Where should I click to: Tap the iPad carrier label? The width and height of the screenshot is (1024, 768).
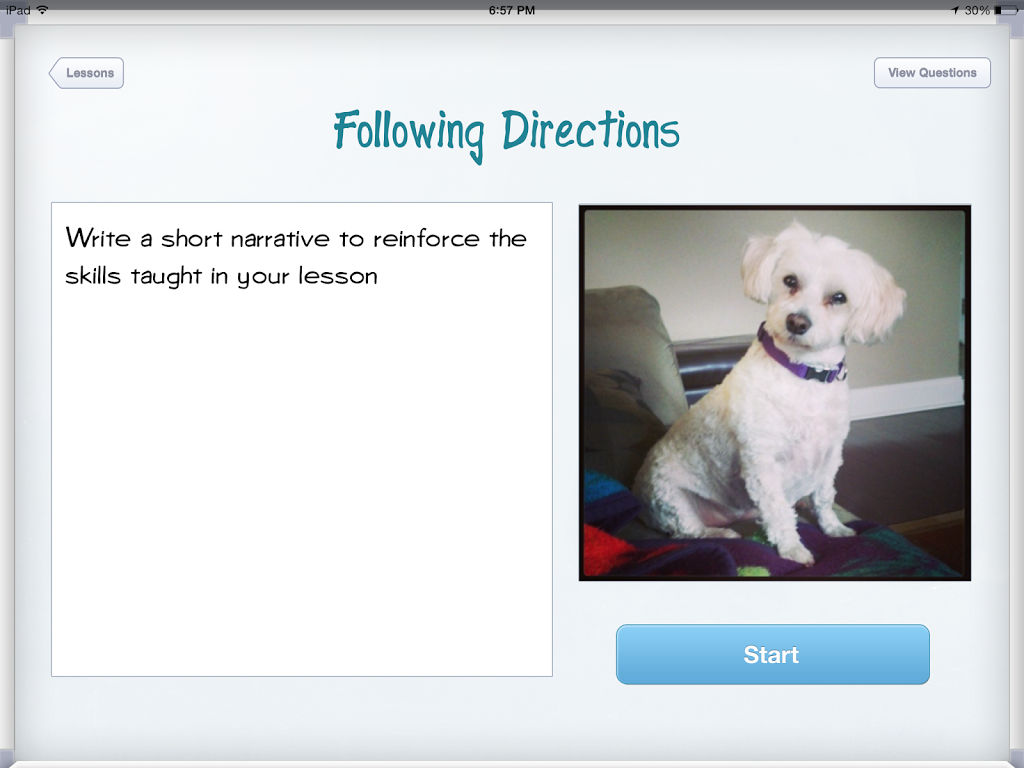(18, 10)
